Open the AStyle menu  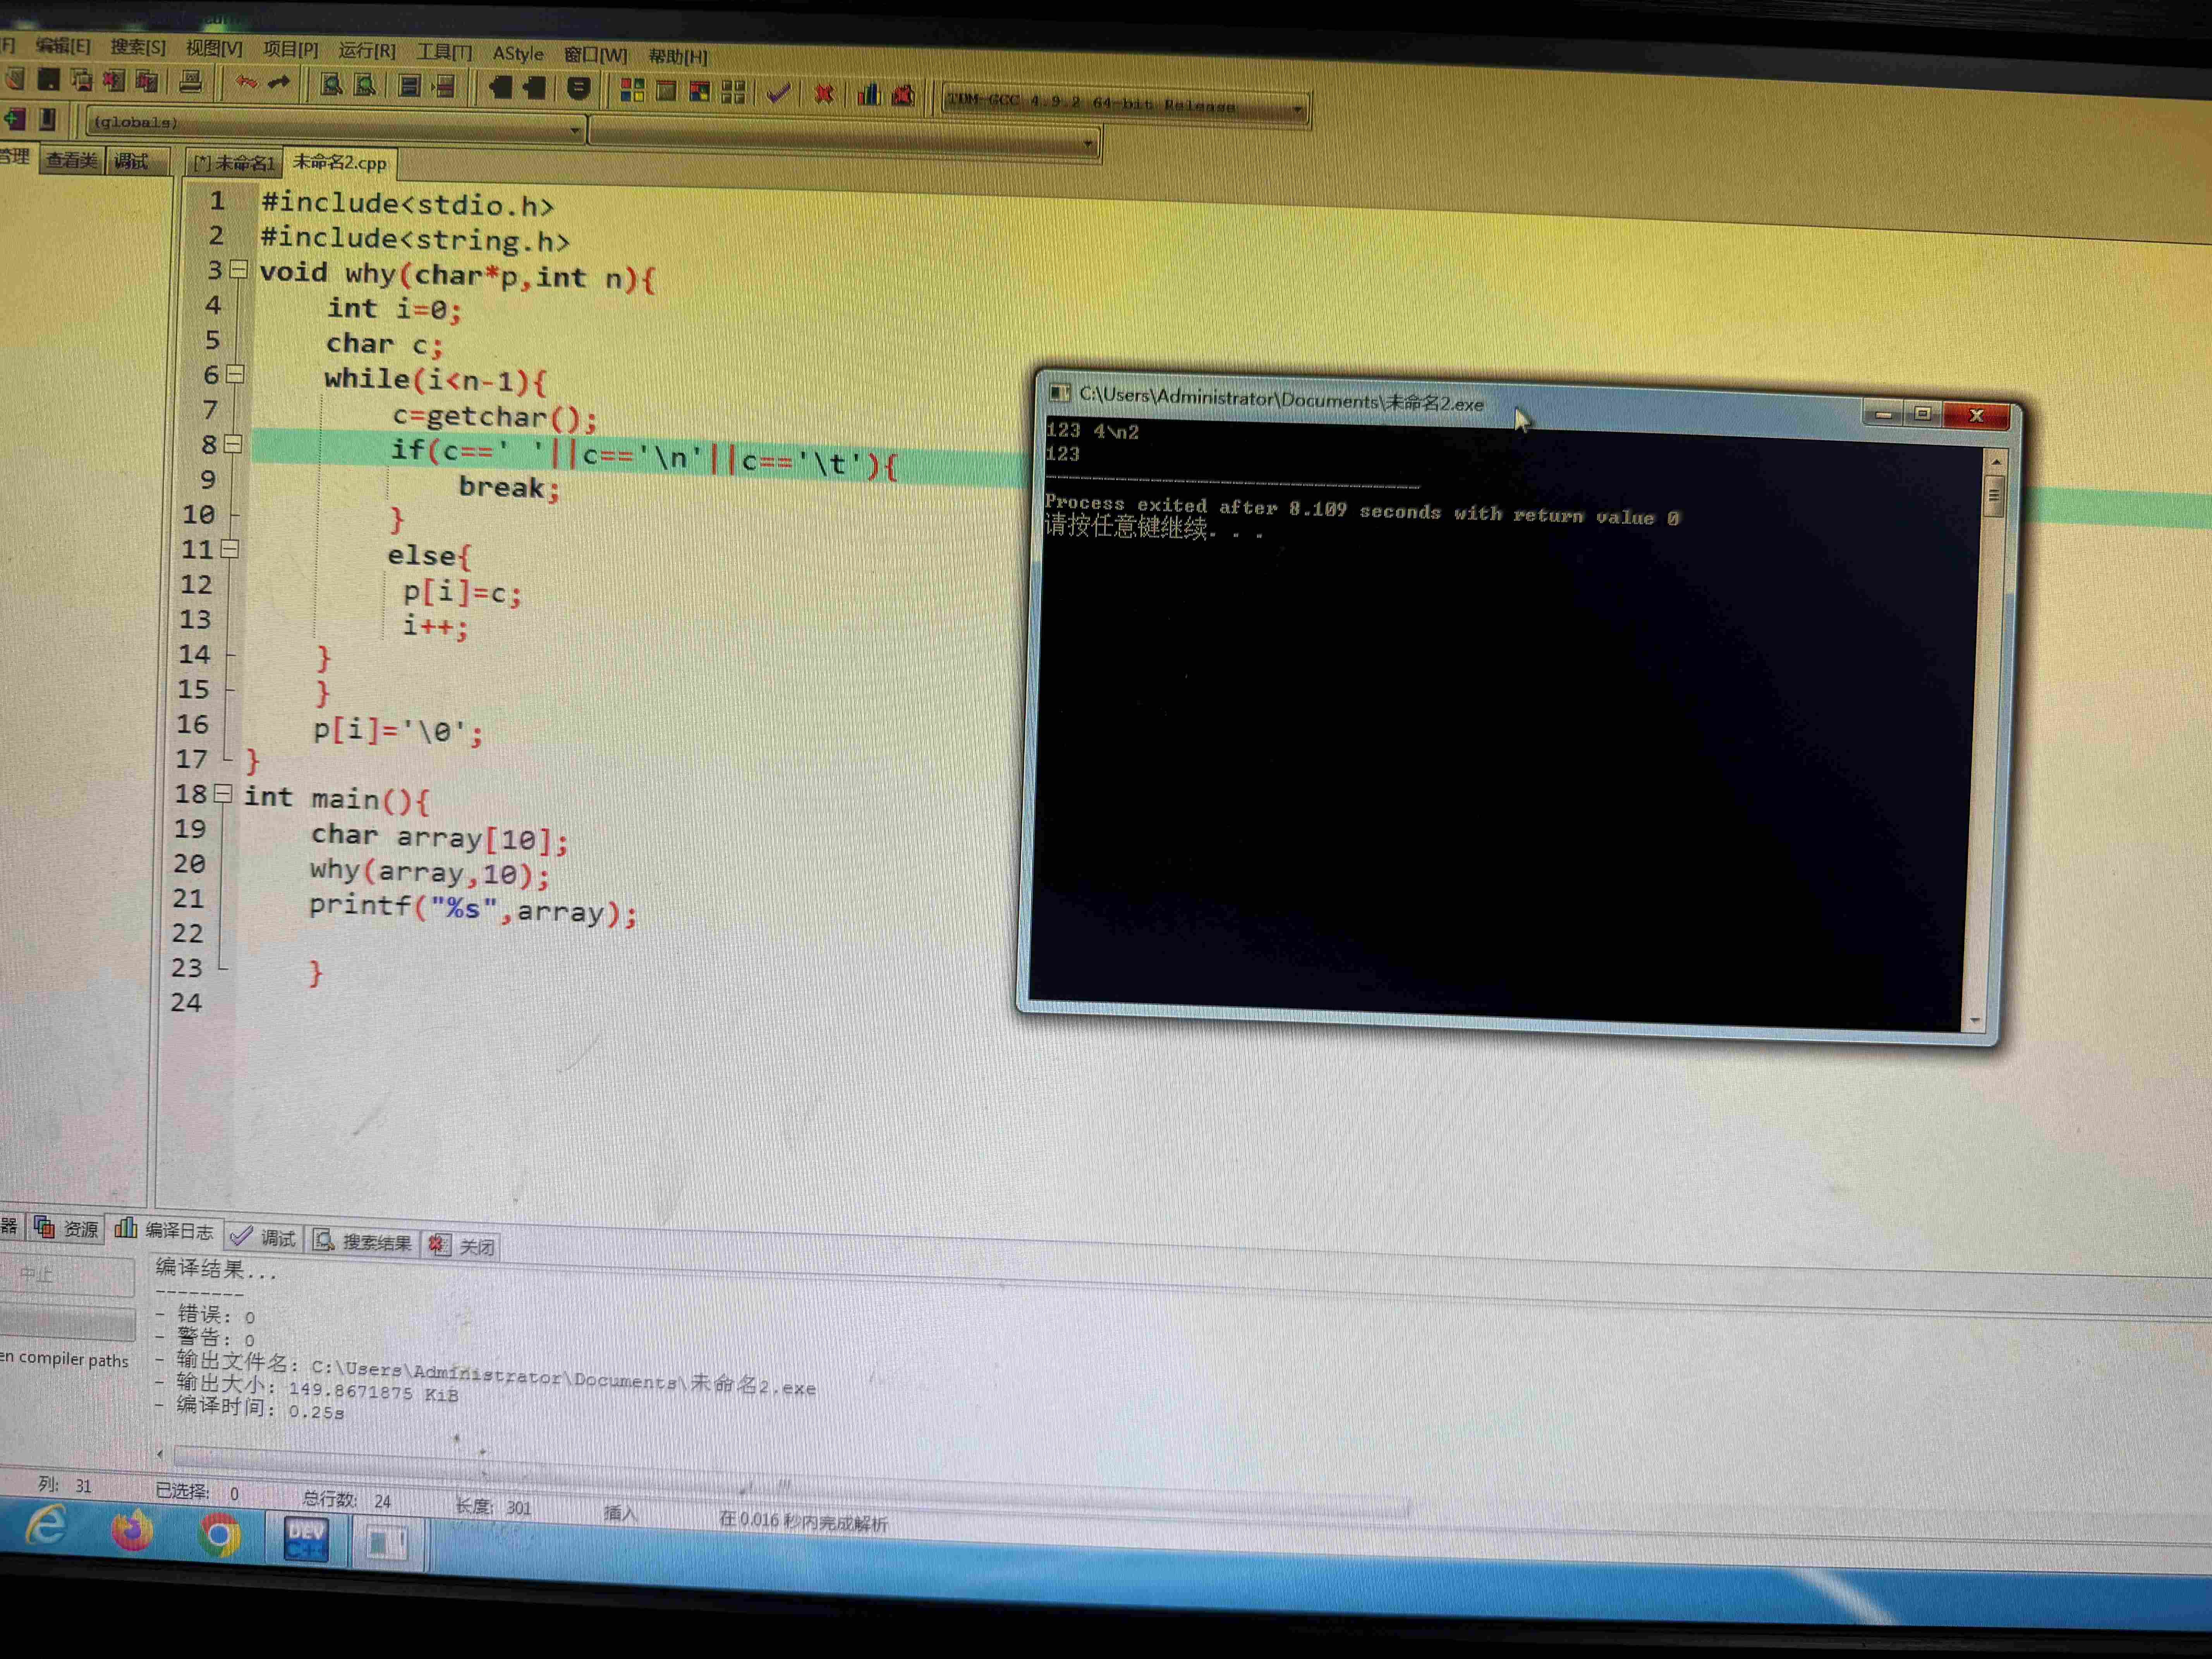point(518,54)
